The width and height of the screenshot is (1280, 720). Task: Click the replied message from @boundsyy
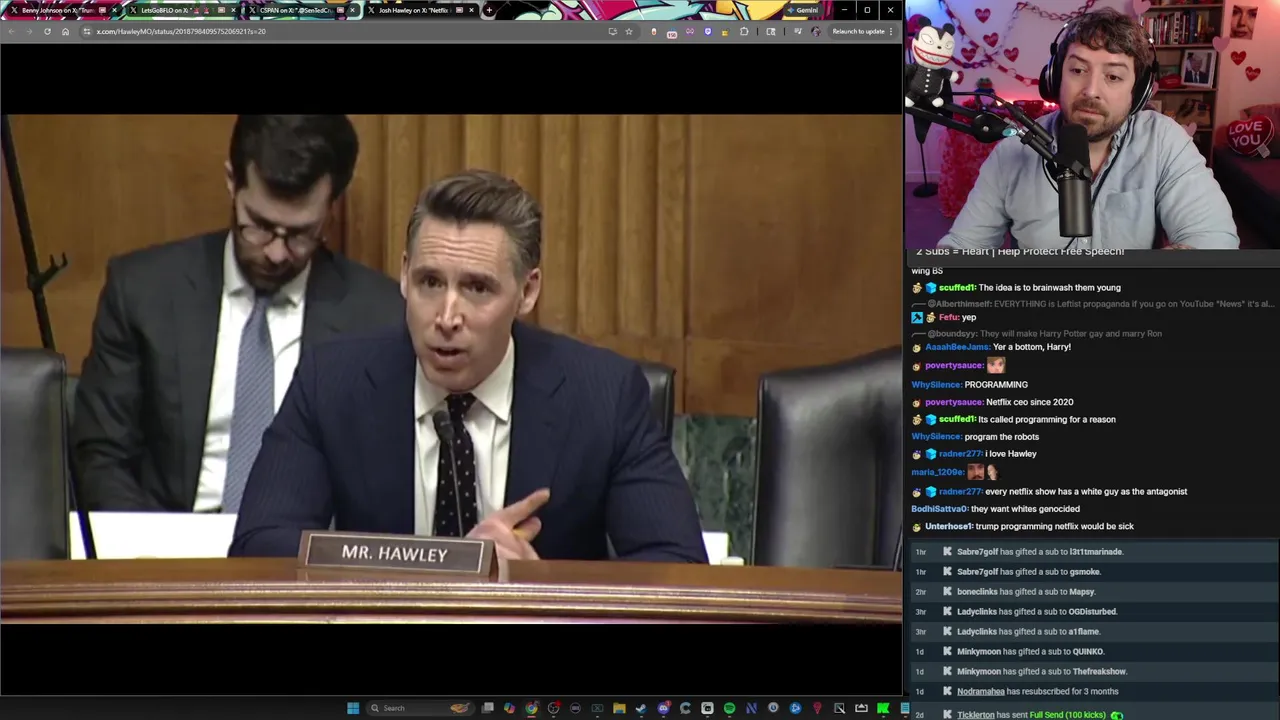[1036, 333]
